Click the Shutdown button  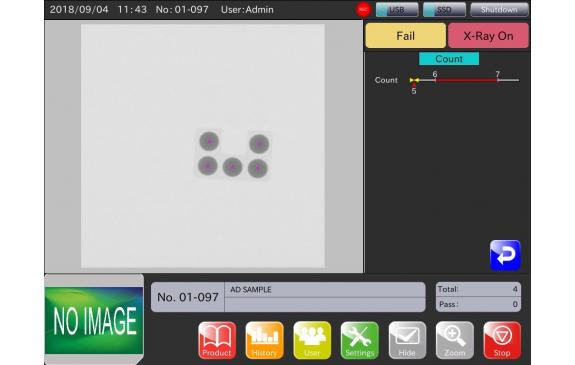pyautogui.click(x=499, y=10)
